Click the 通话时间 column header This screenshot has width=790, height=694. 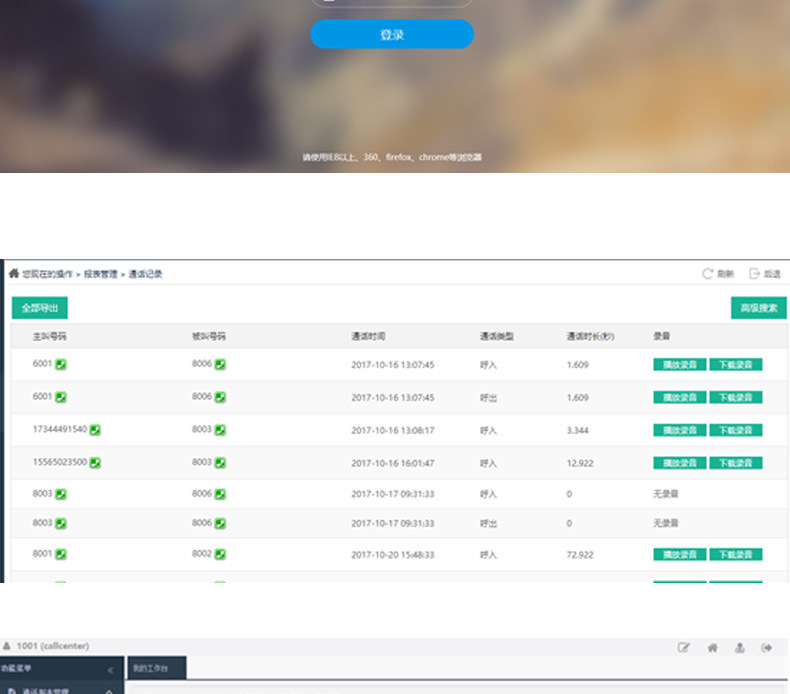(368, 337)
